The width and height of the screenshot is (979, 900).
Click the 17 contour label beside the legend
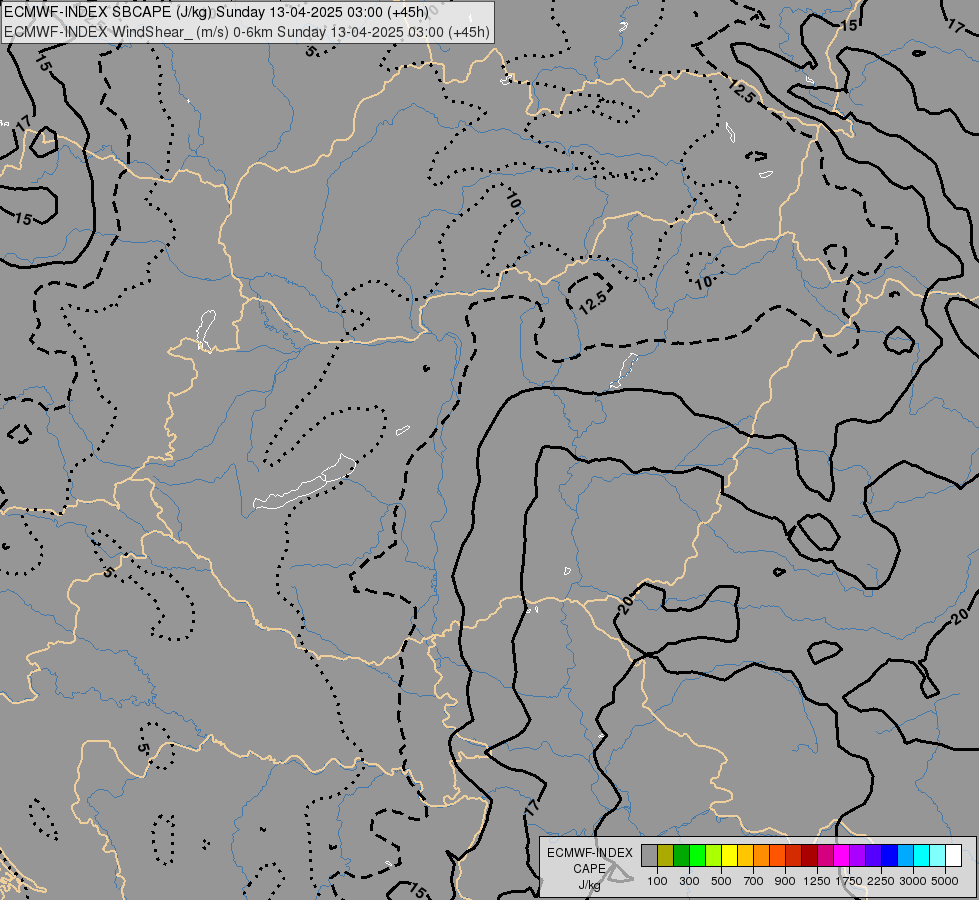pyautogui.click(x=532, y=806)
